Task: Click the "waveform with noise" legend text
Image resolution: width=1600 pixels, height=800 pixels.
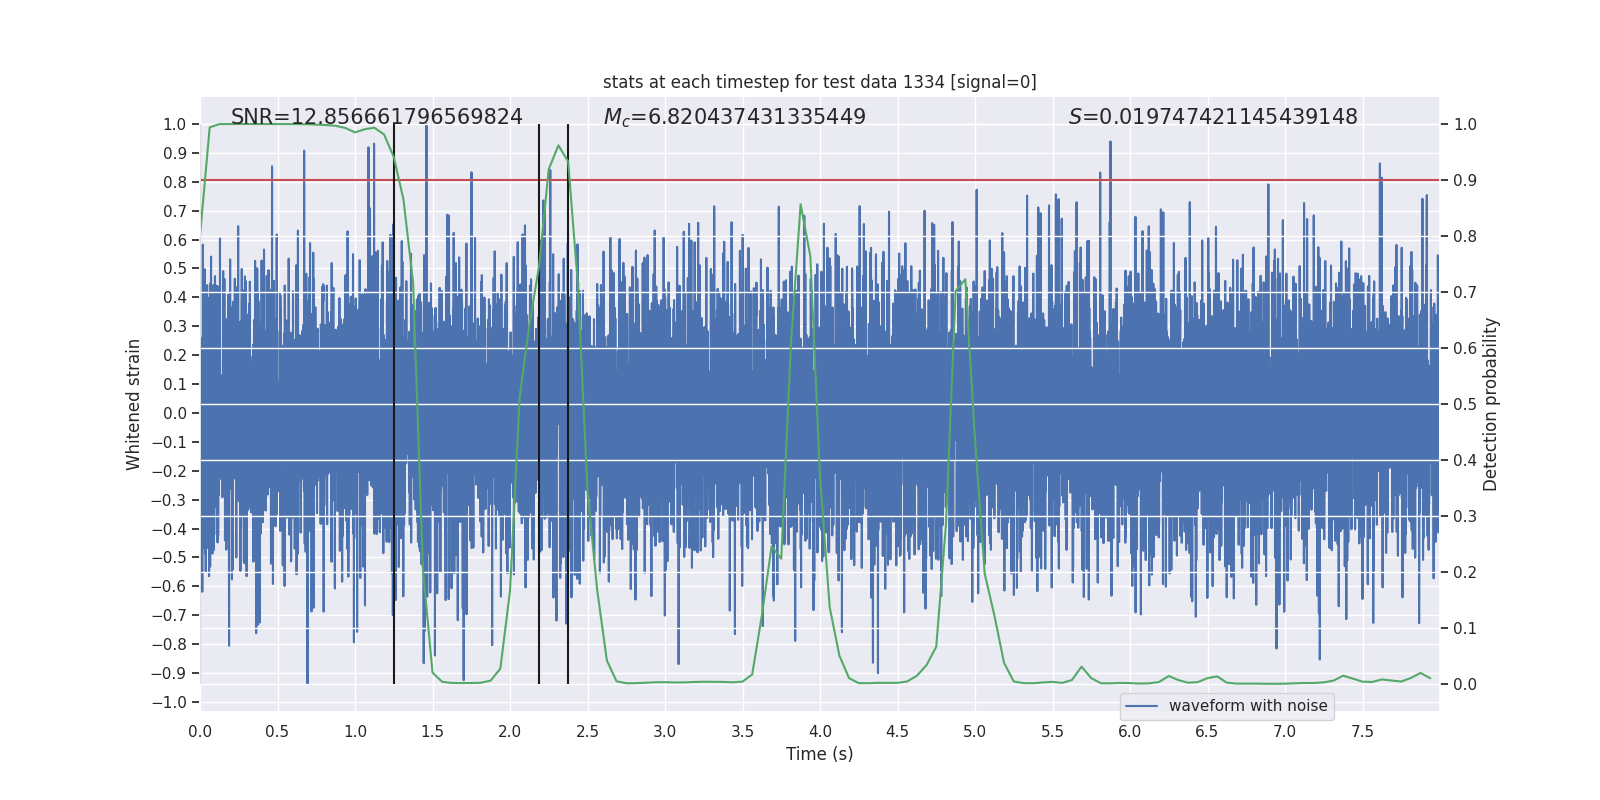Action: click(1248, 706)
